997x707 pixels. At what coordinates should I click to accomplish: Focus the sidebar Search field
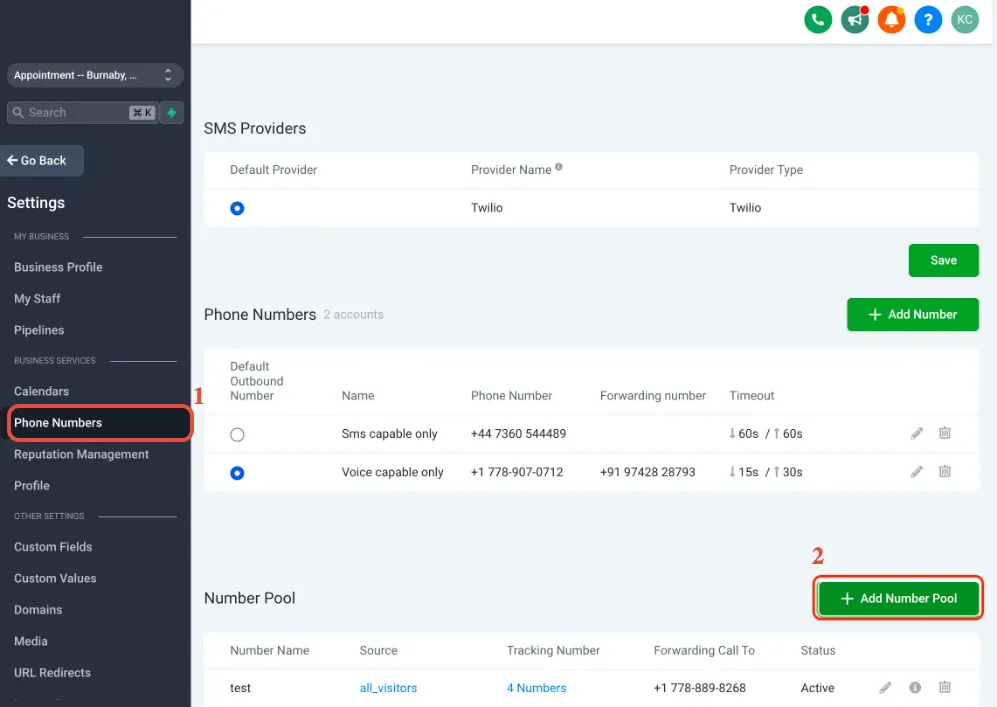(83, 113)
